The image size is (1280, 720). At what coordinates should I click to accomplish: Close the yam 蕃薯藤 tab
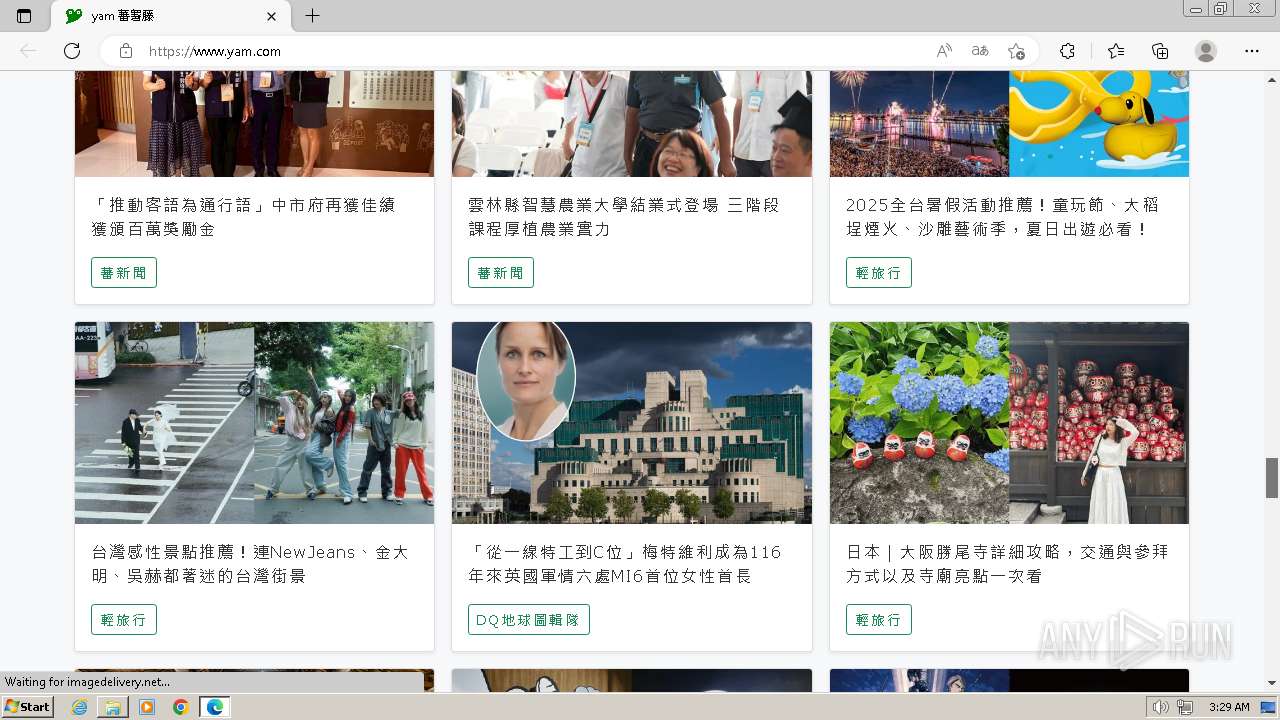[271, 16]
